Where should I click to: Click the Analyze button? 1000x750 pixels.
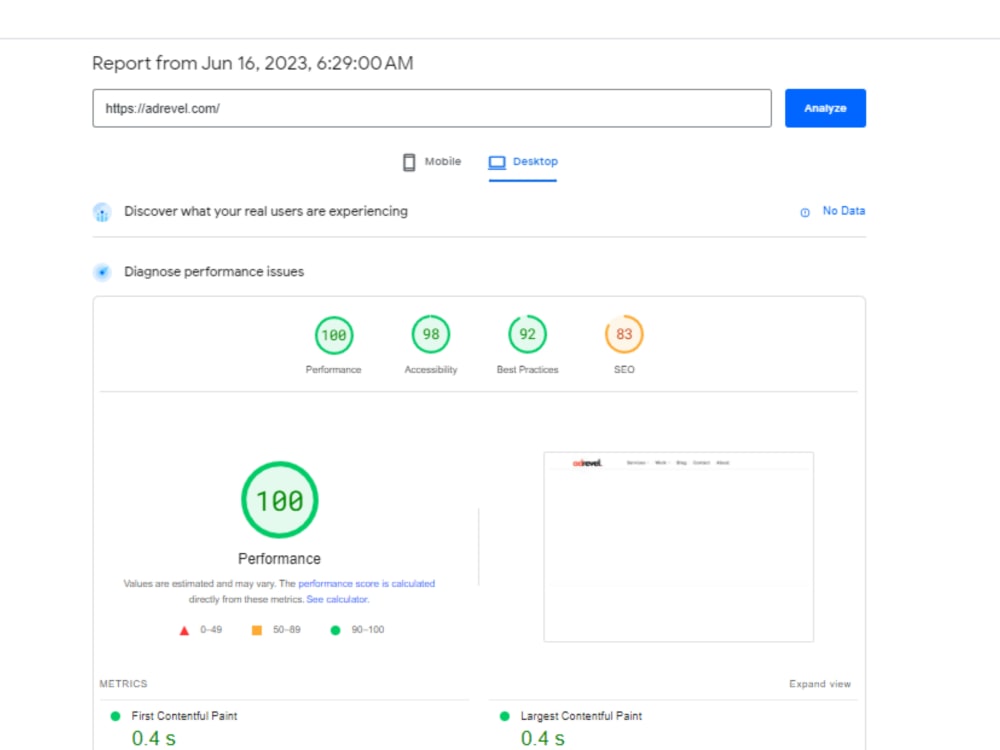click(825, 108)
